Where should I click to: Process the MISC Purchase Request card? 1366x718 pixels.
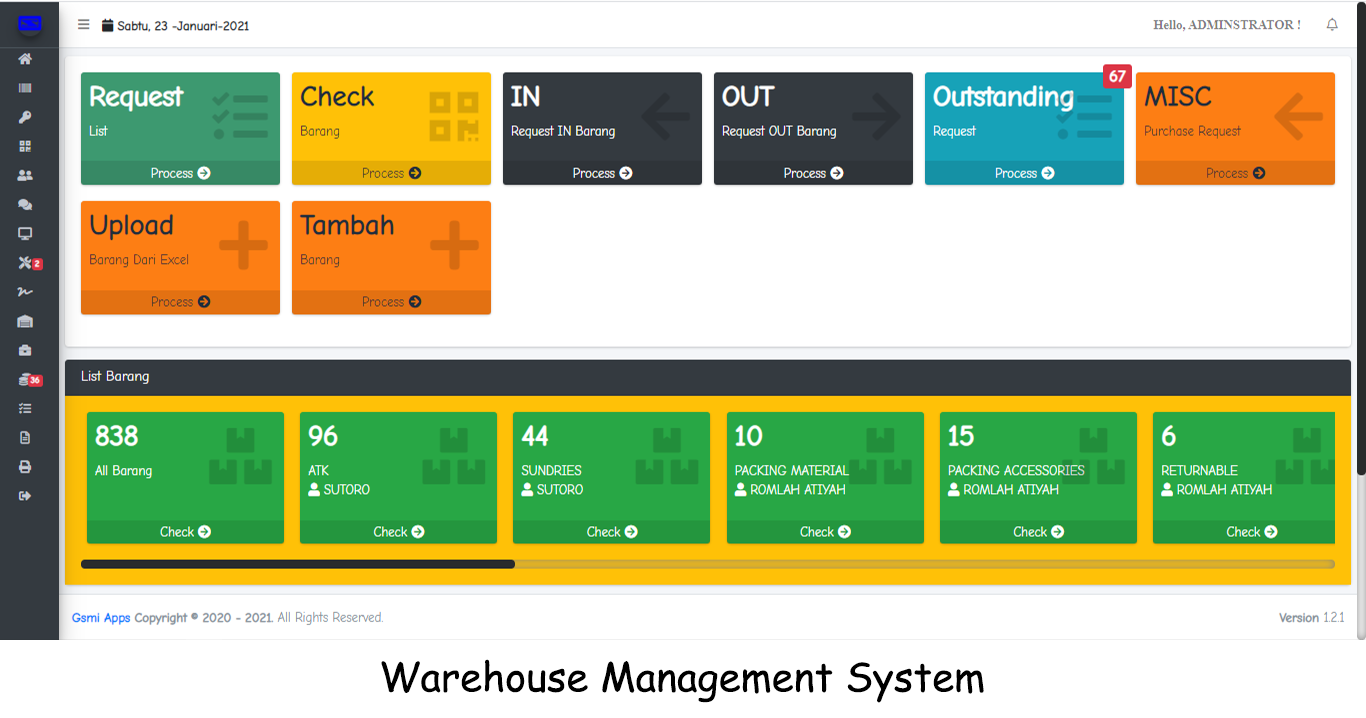[x=1235, y=173]
